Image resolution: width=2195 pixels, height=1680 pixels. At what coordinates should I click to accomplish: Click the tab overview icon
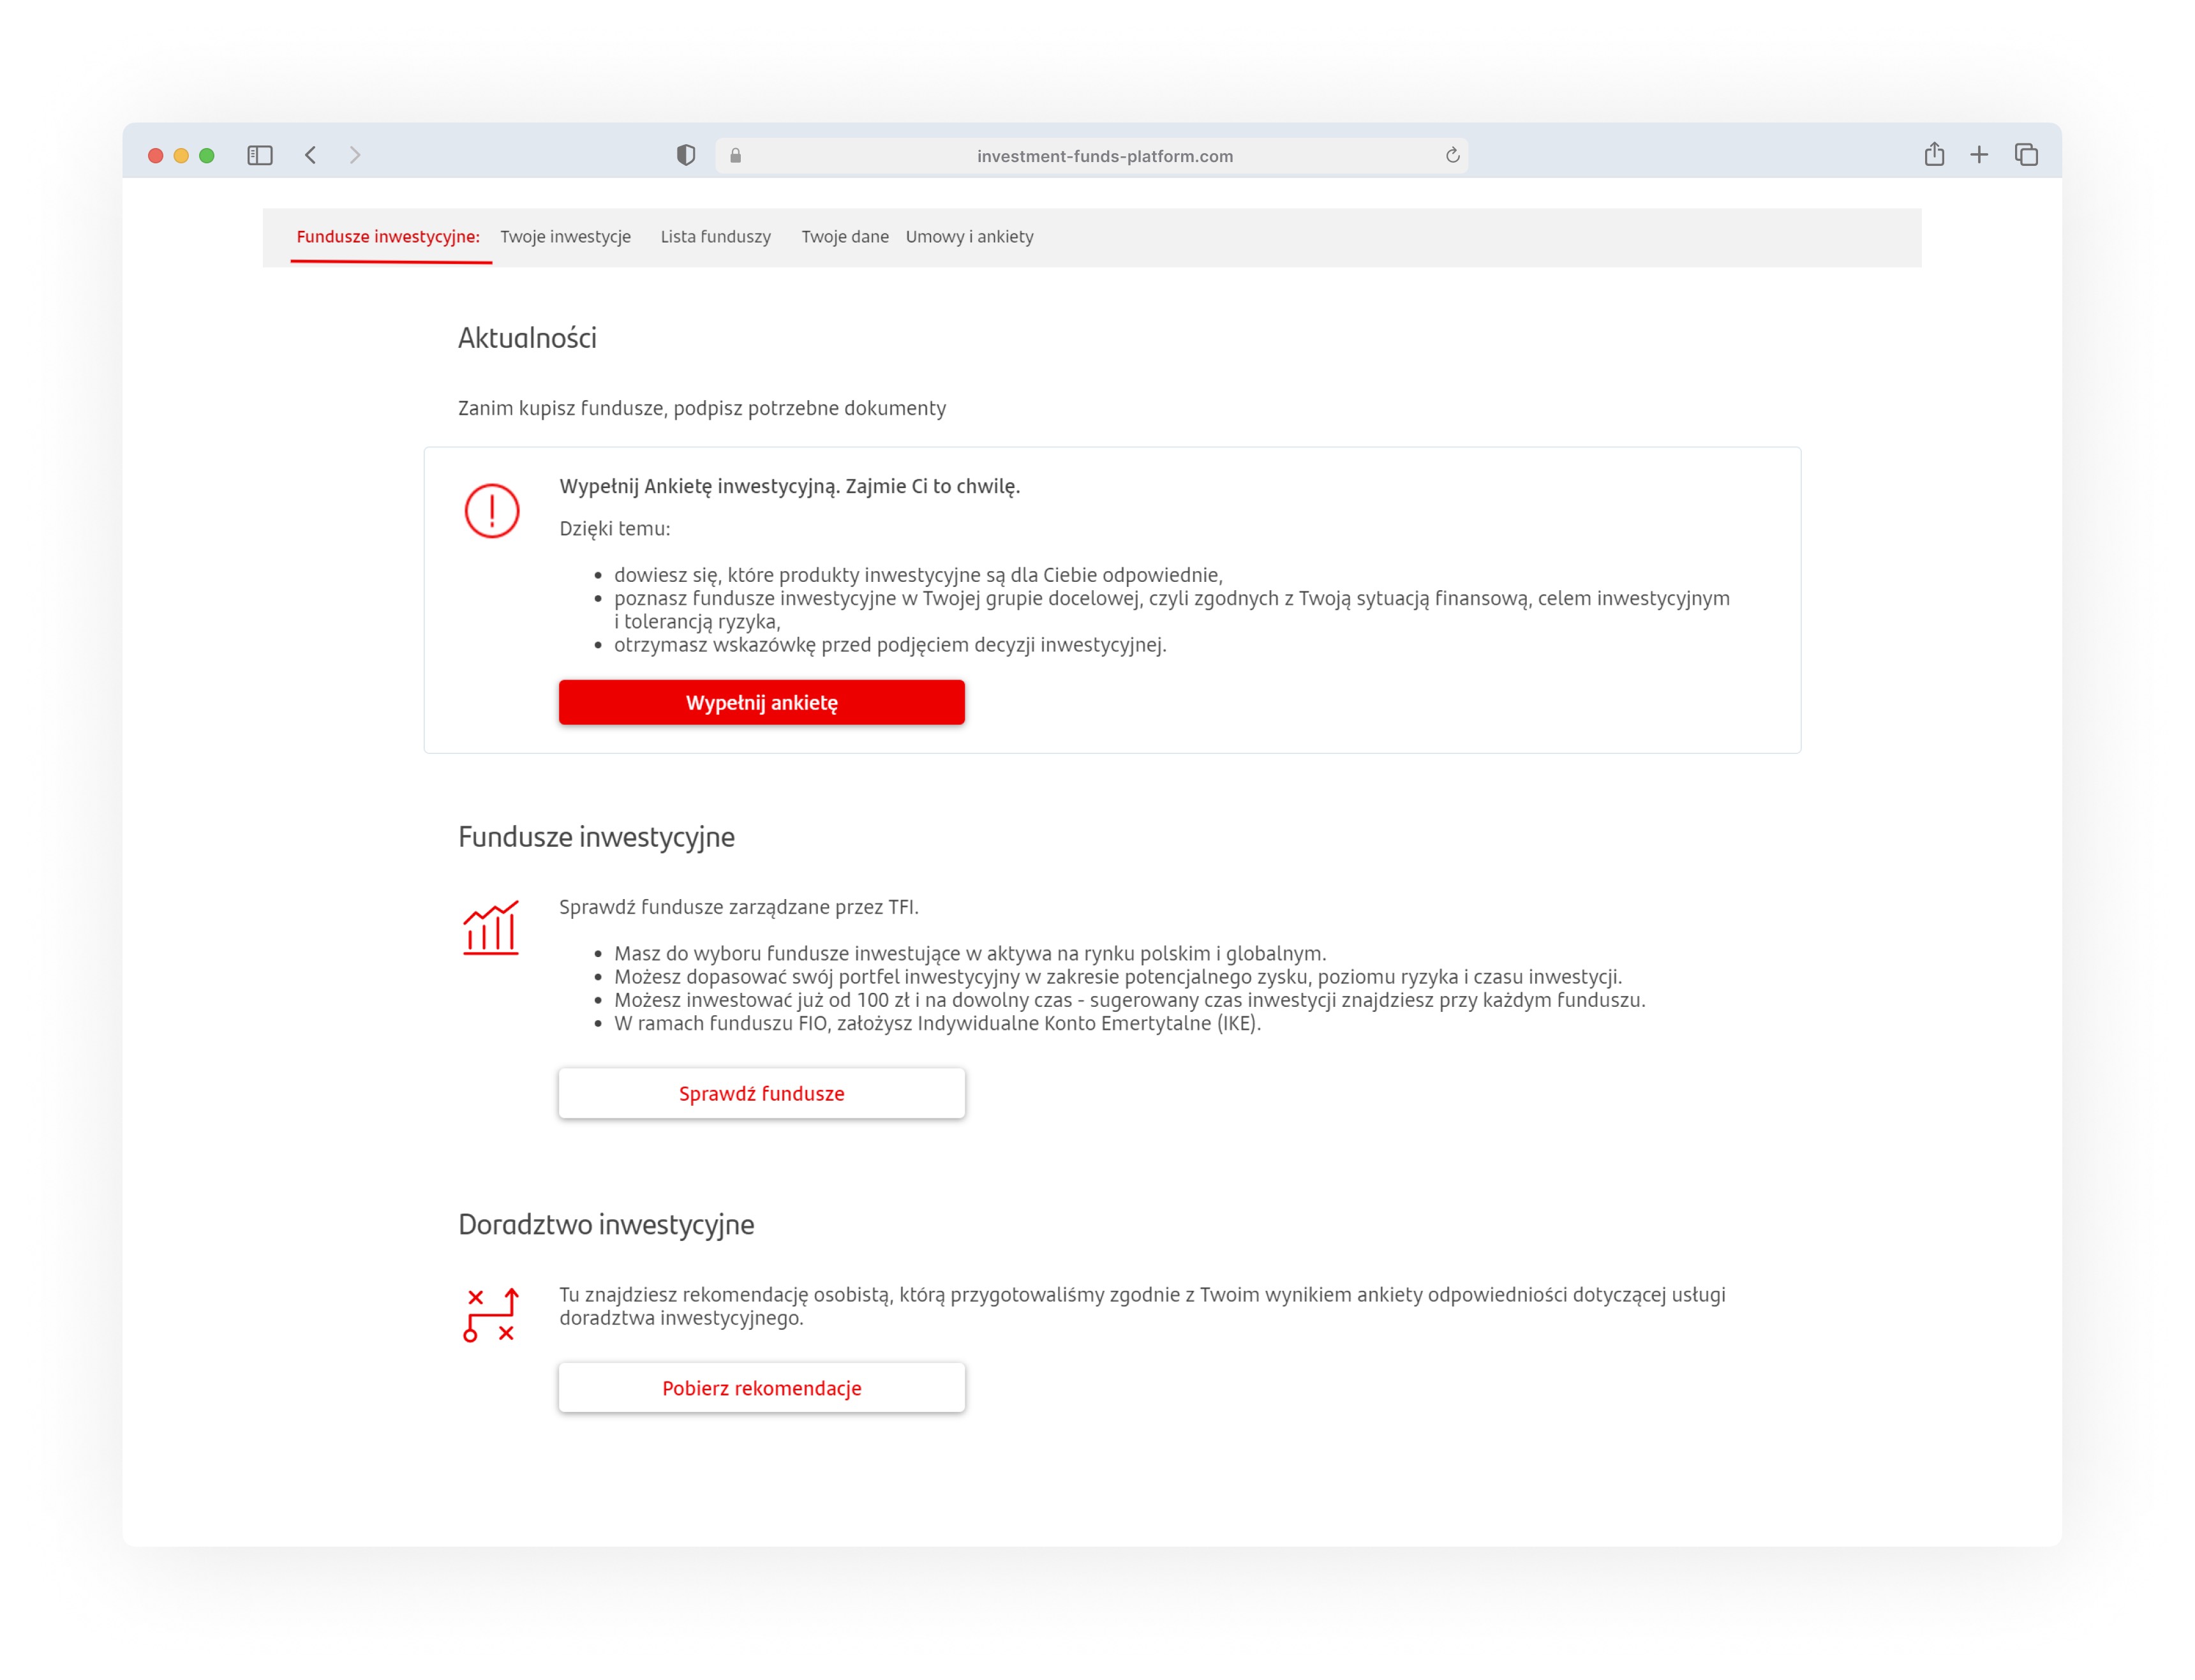tap(2026, 155)
